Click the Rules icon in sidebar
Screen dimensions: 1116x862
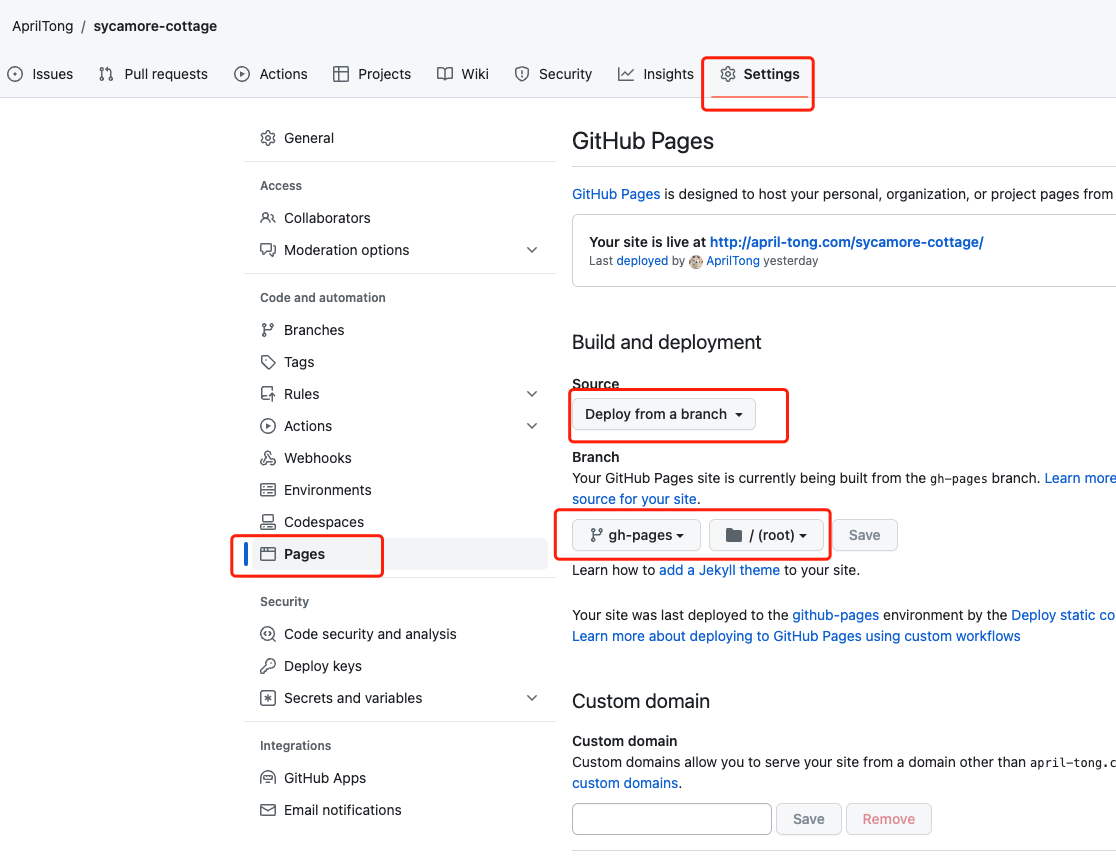click(x=268, y=394)
